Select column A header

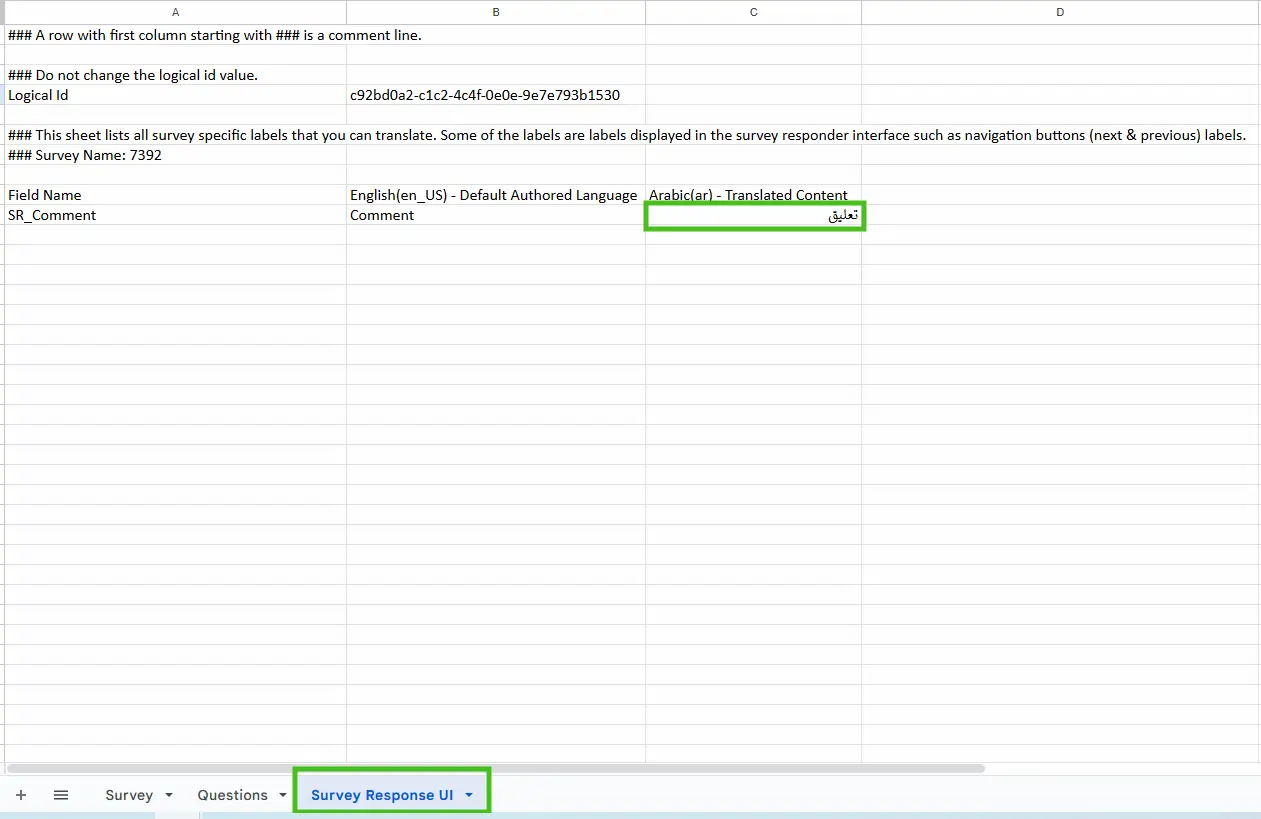pyautogui.click(x=175, y=12)
